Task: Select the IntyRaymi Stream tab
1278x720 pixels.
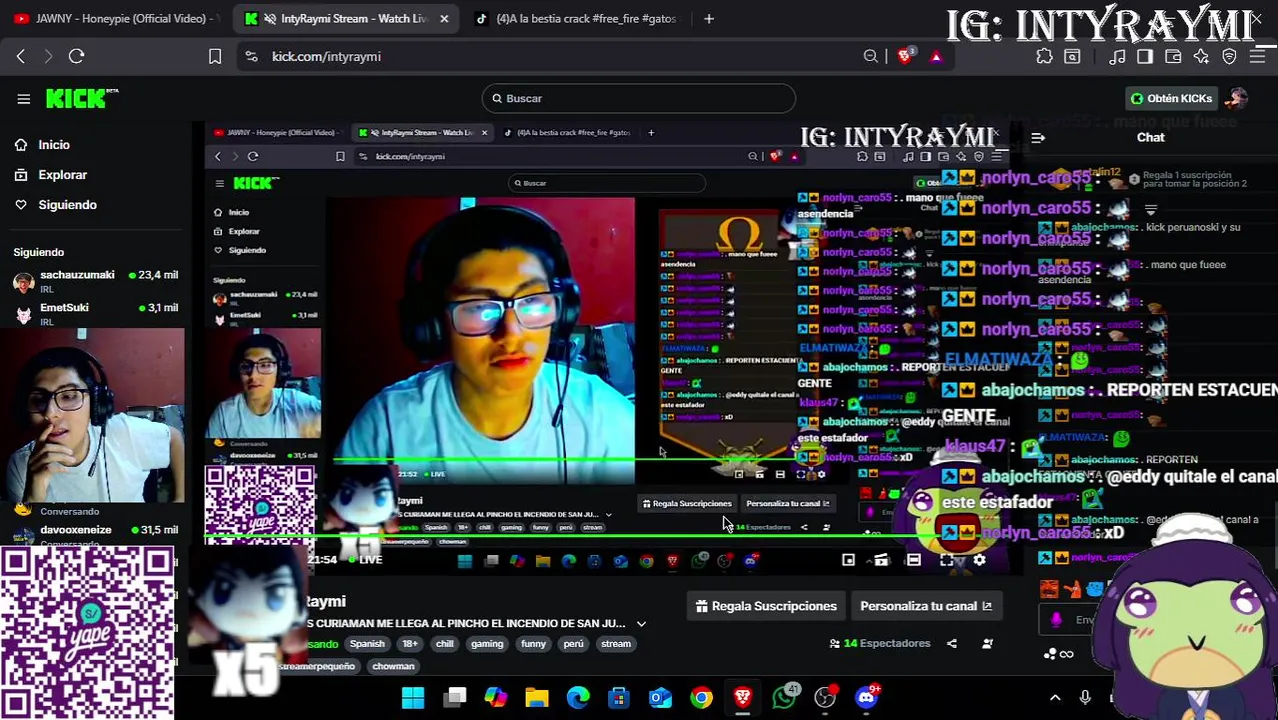Action: [x=345, y=18]
